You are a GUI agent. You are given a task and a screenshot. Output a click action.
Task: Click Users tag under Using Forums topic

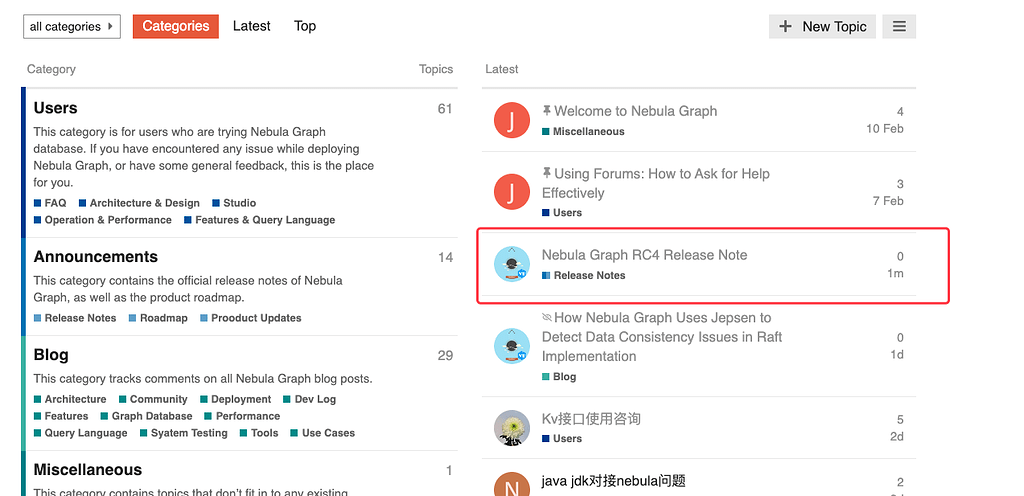tap(562, 212)
